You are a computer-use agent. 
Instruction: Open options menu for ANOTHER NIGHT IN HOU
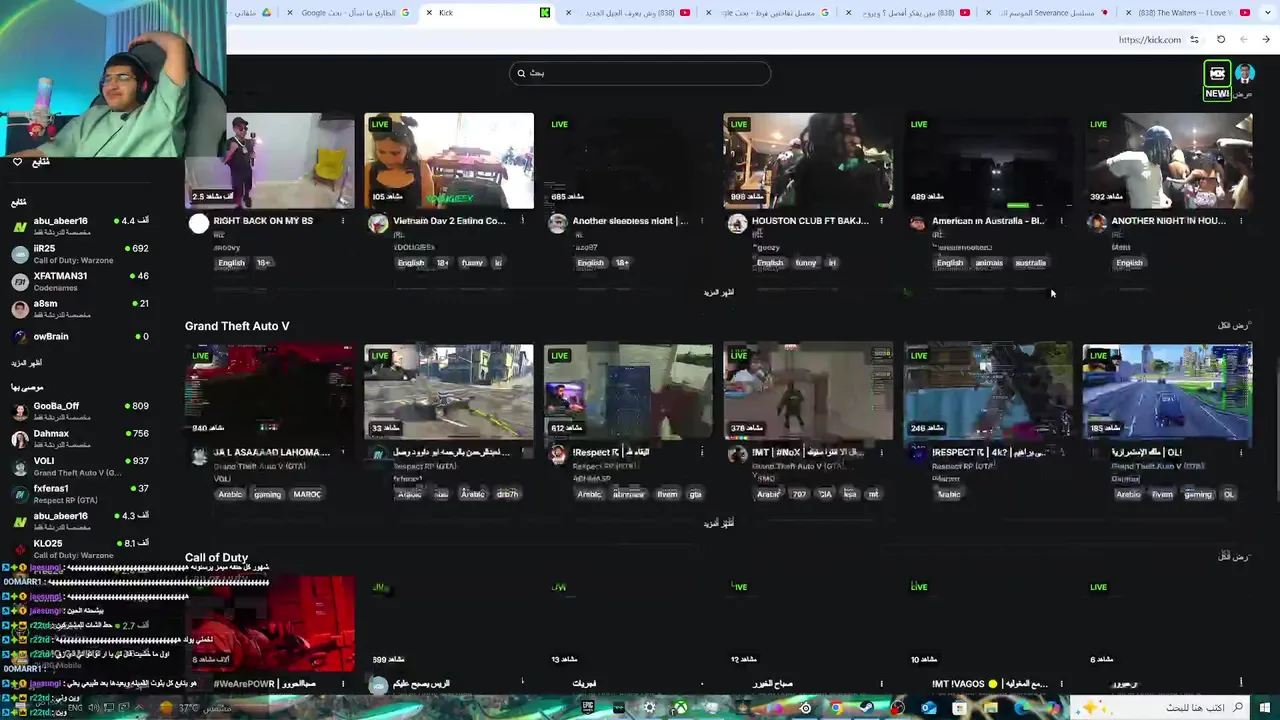click(x=1241, y=221)
